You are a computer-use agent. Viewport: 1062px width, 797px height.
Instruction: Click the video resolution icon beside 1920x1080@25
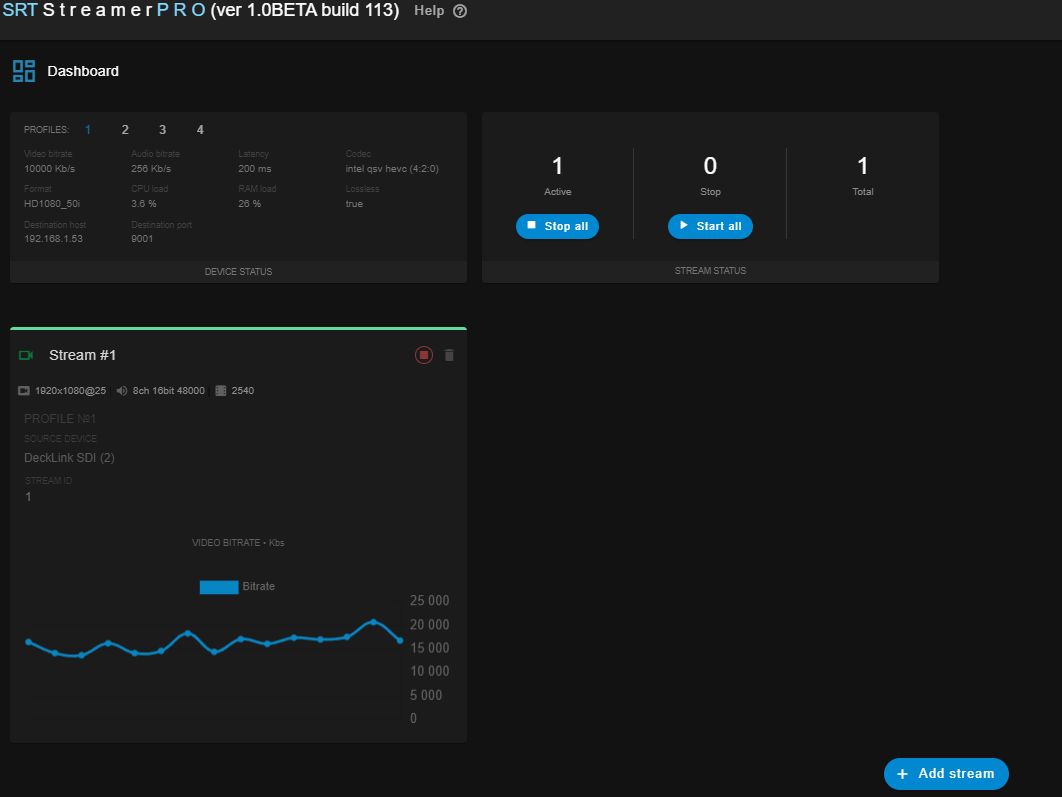[24, 391]
